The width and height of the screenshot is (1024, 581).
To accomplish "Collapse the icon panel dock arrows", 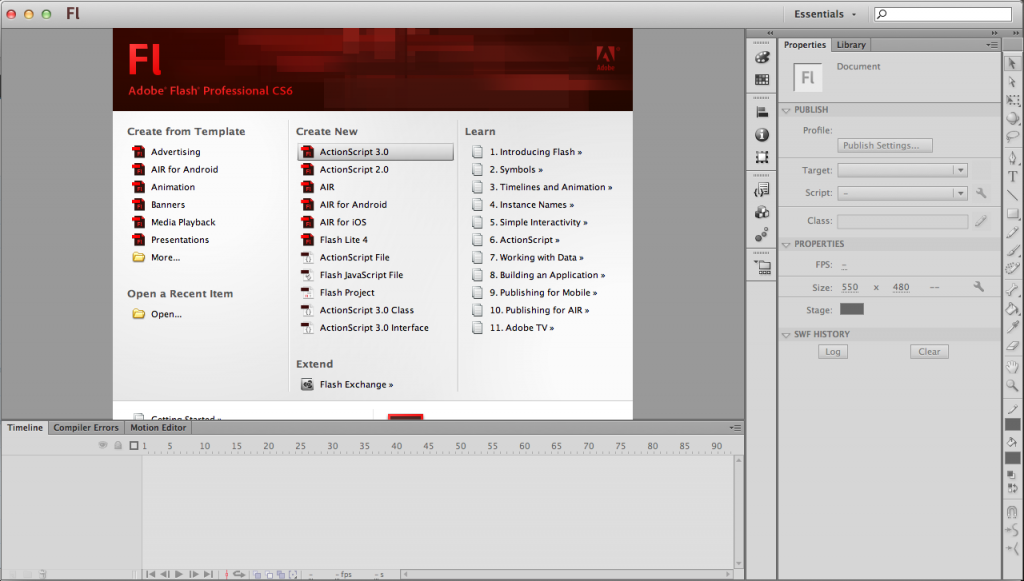I will [770, 33].
